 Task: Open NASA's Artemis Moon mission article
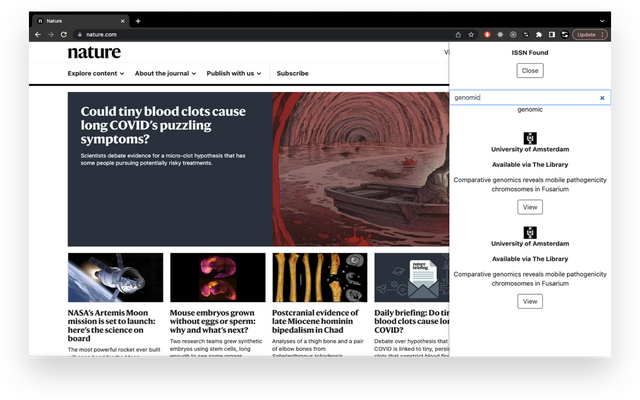point(111,325)
